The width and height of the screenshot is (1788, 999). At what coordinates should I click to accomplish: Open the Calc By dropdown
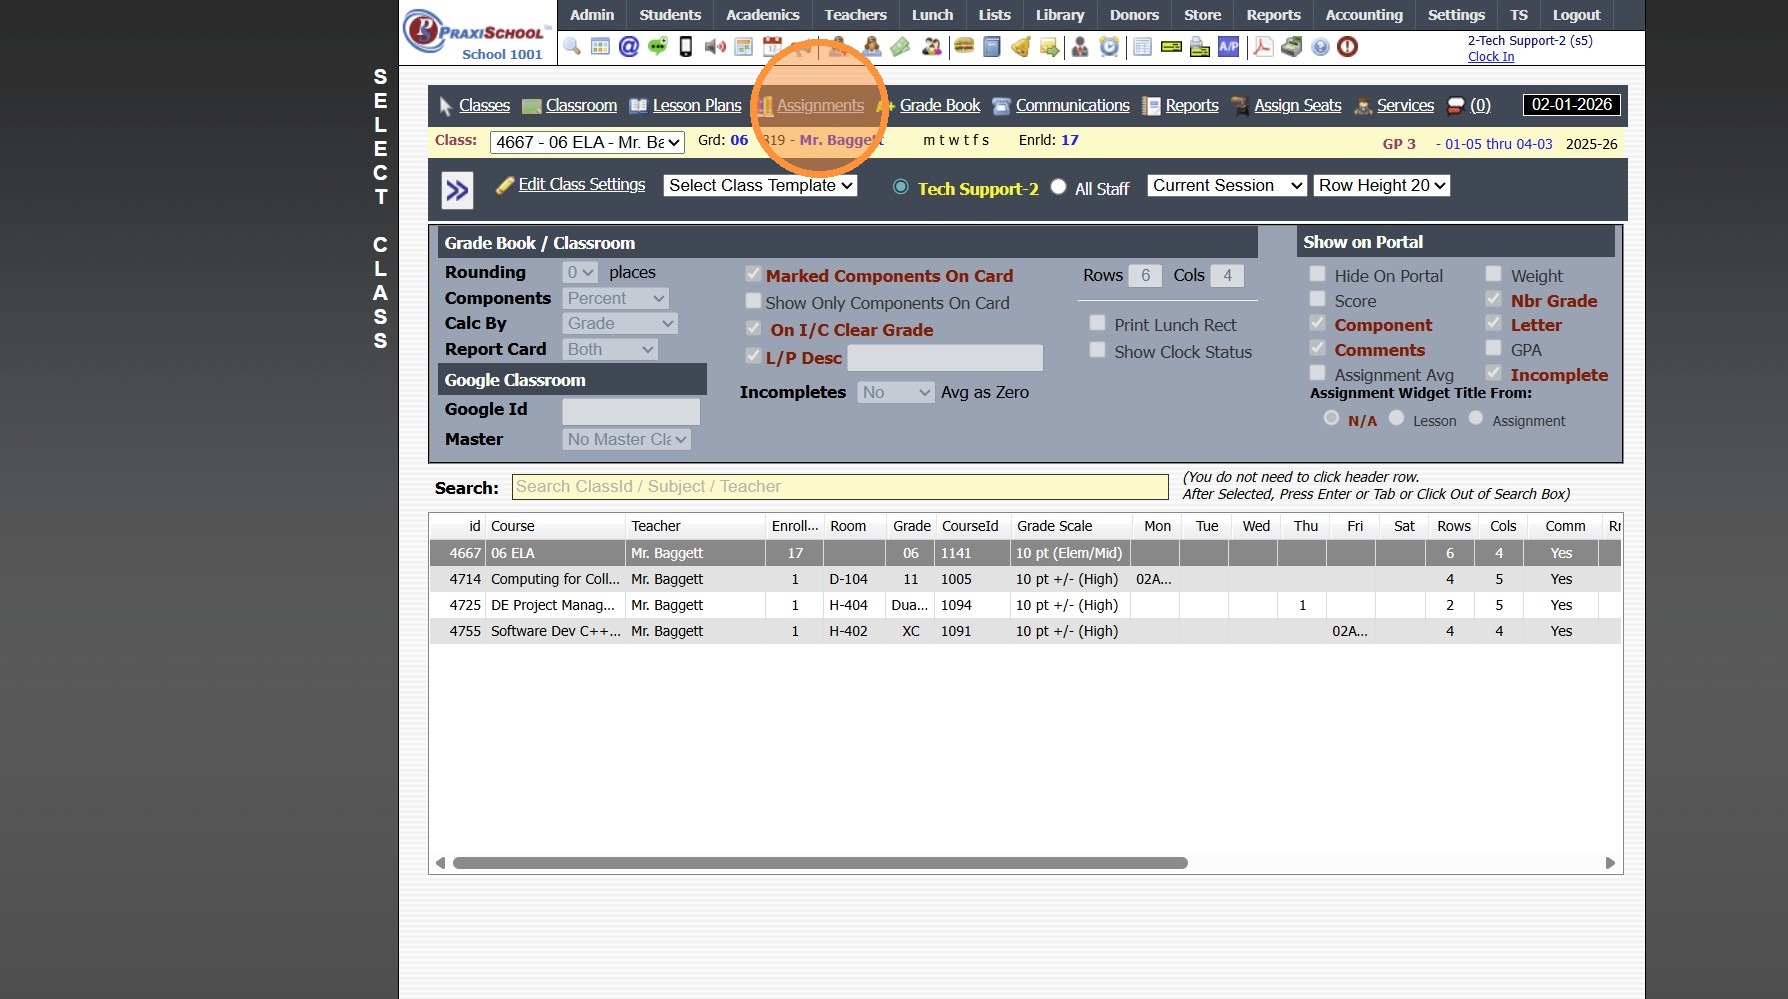620,323
